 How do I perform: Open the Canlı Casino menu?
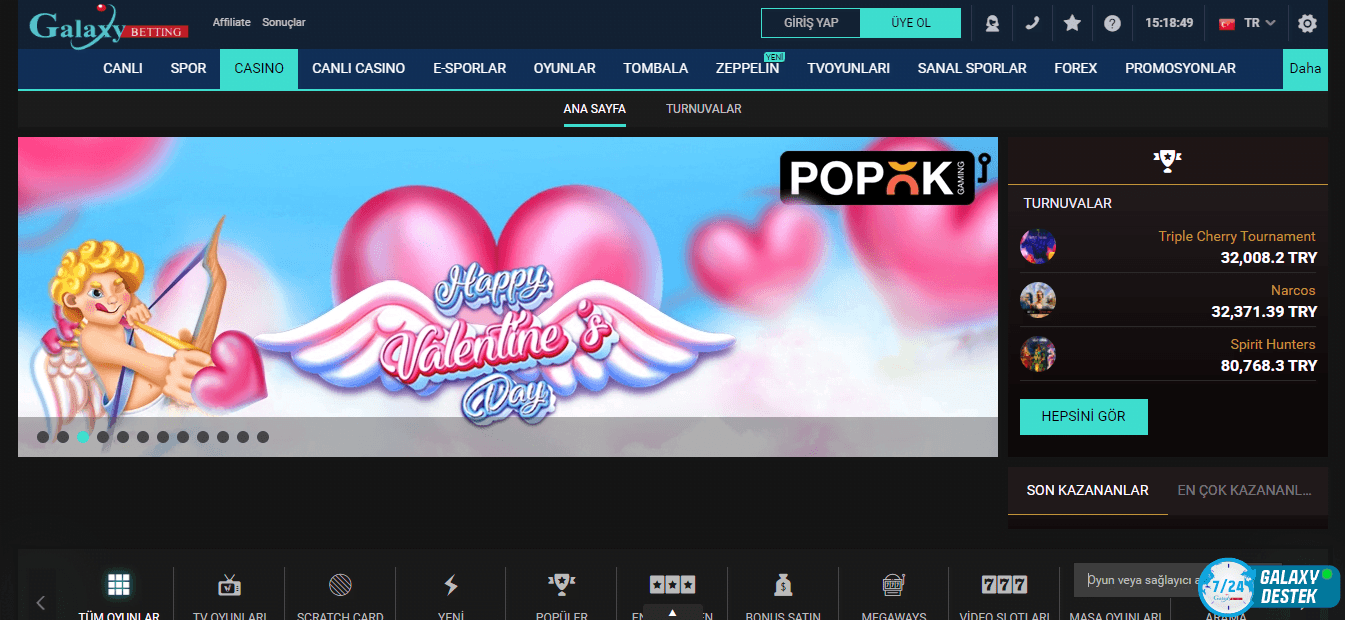358,69
